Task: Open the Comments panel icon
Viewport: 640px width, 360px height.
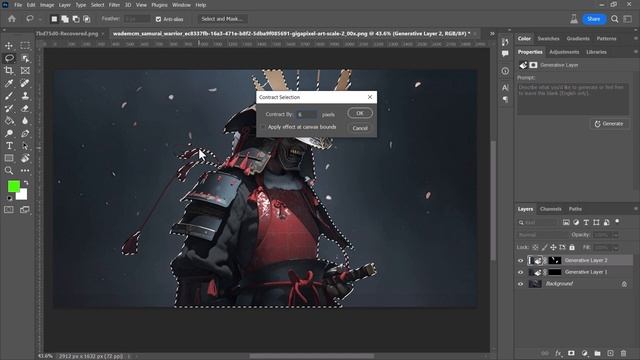Action: click(505, 54)
